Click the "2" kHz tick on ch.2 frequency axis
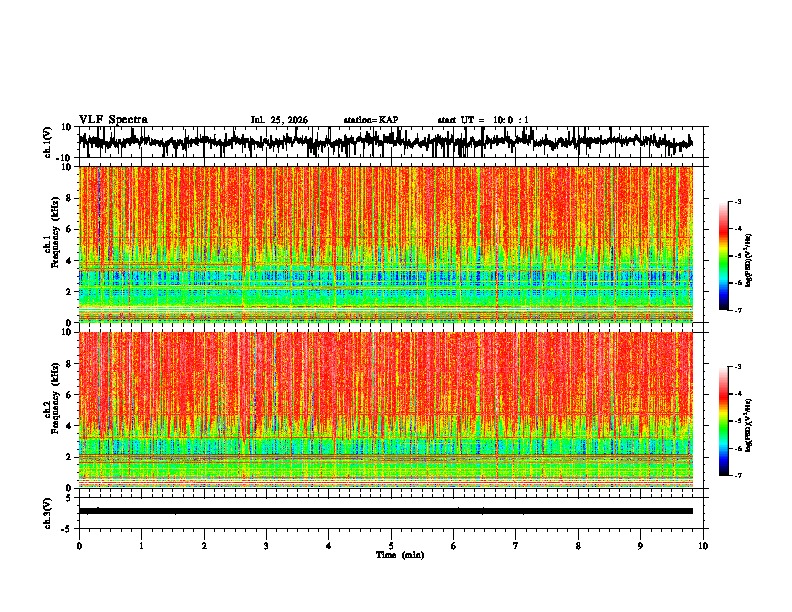The width and height of the screenshot is (792, 612). (x=70, y=457)
